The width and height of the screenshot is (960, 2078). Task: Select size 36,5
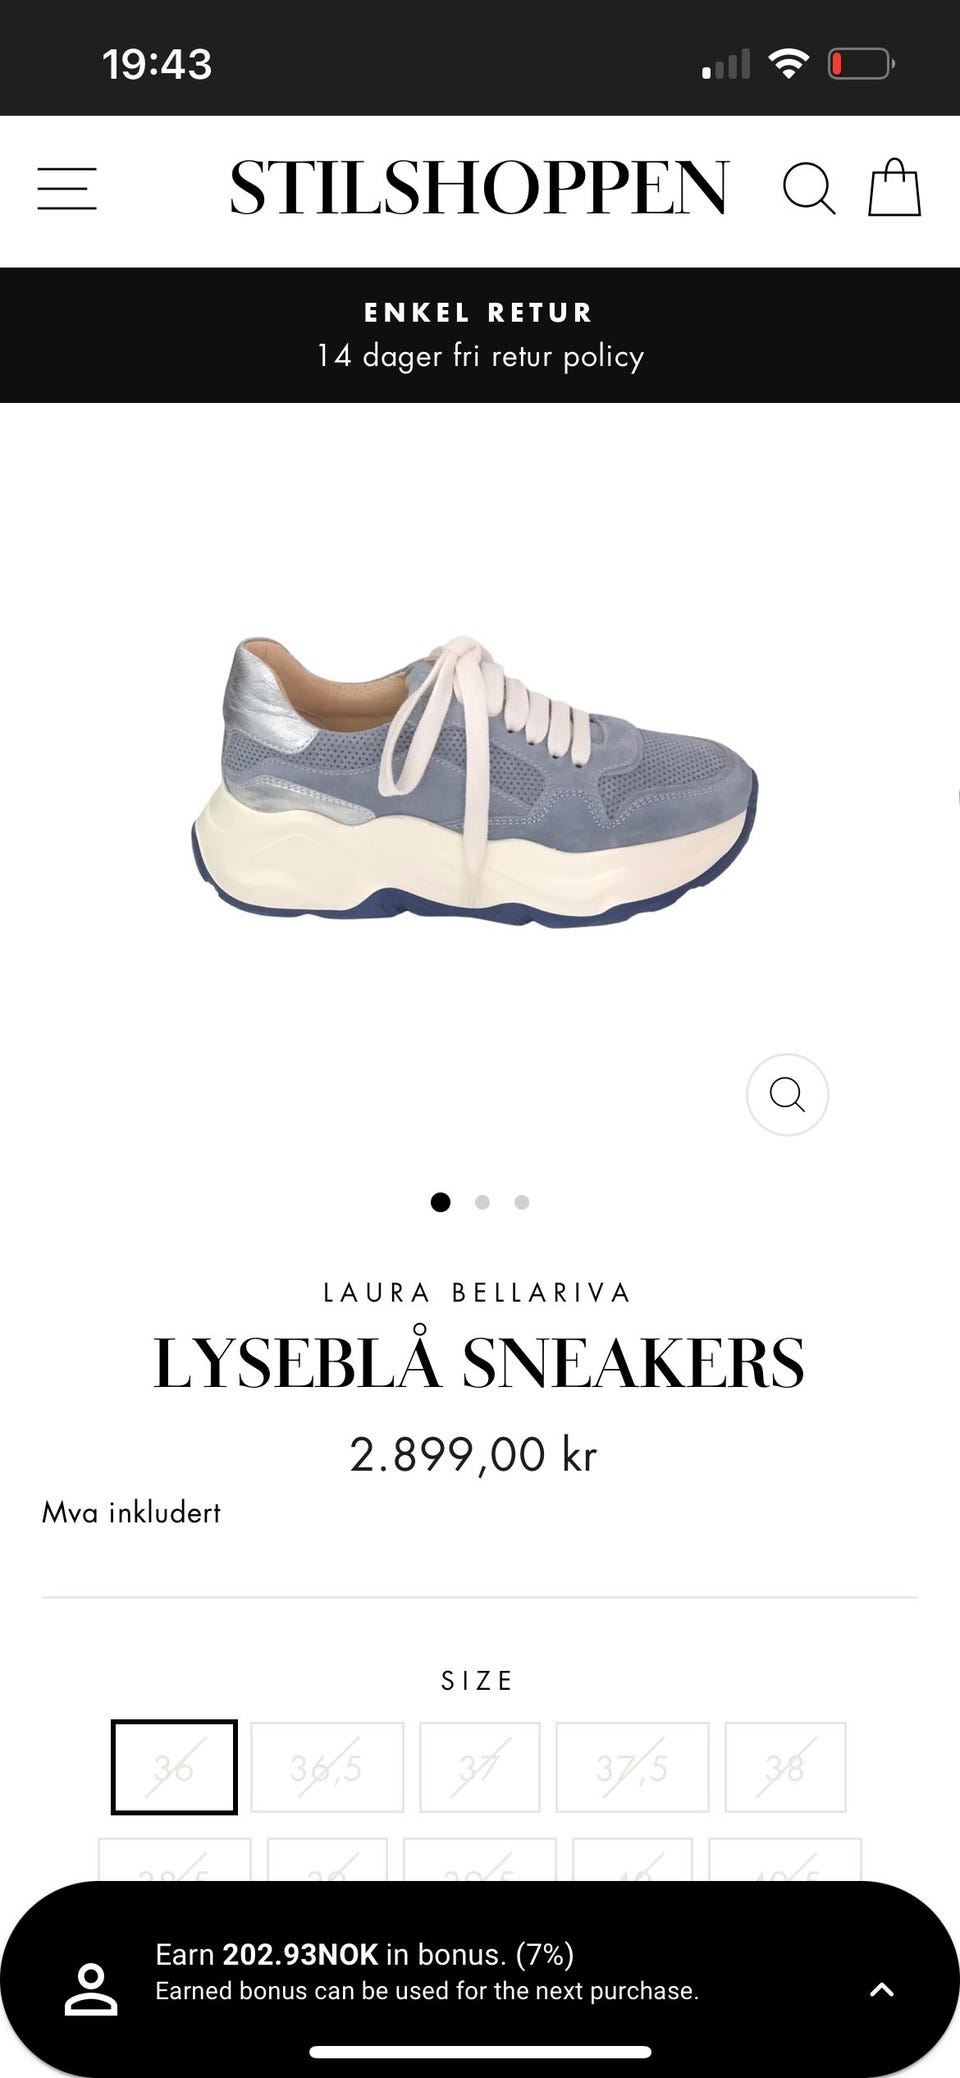(x=327, y=1767)
